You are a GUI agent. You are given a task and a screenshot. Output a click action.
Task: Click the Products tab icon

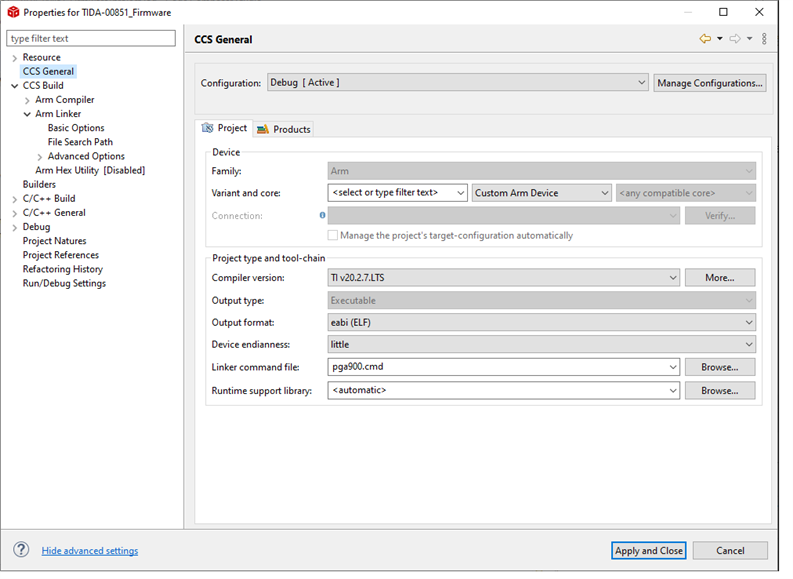[263, 129]
